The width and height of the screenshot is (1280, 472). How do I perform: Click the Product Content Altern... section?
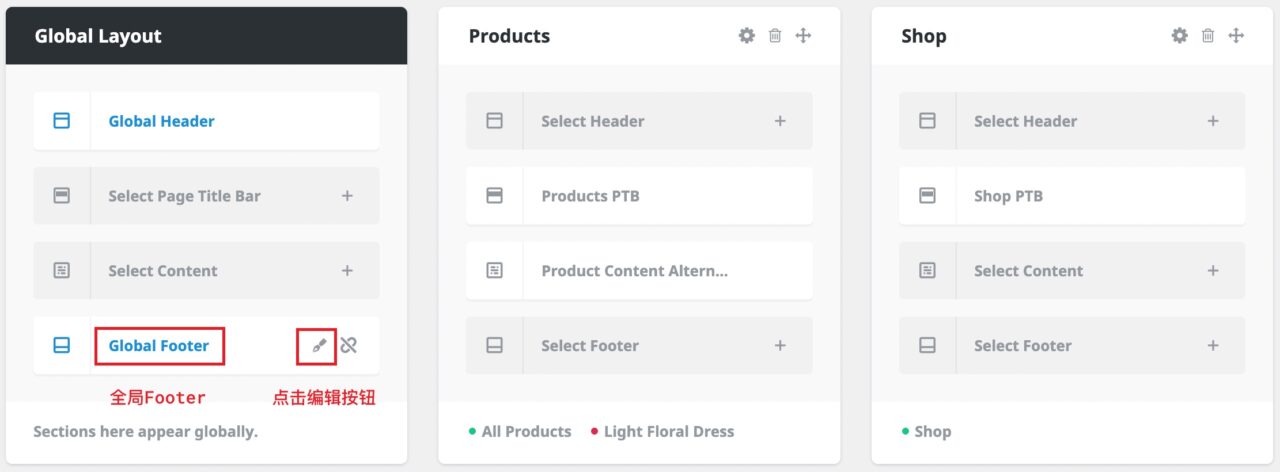[x=634, y=271]
